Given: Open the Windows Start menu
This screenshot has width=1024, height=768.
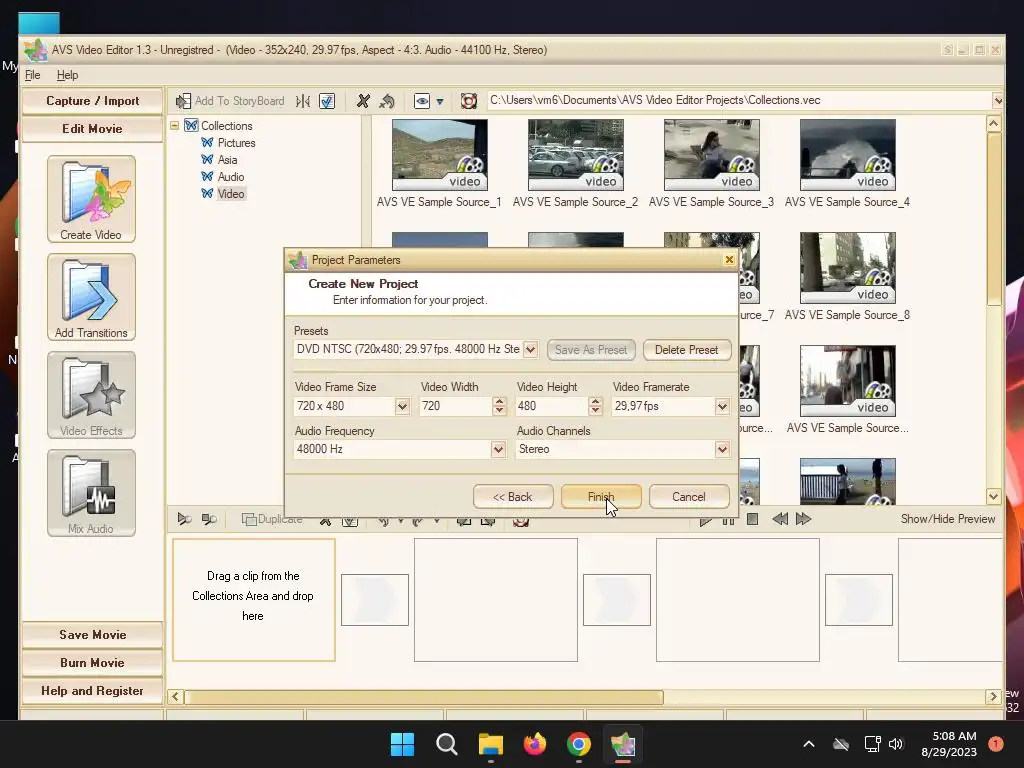Looking at the screenshot, I should (402, 744).
